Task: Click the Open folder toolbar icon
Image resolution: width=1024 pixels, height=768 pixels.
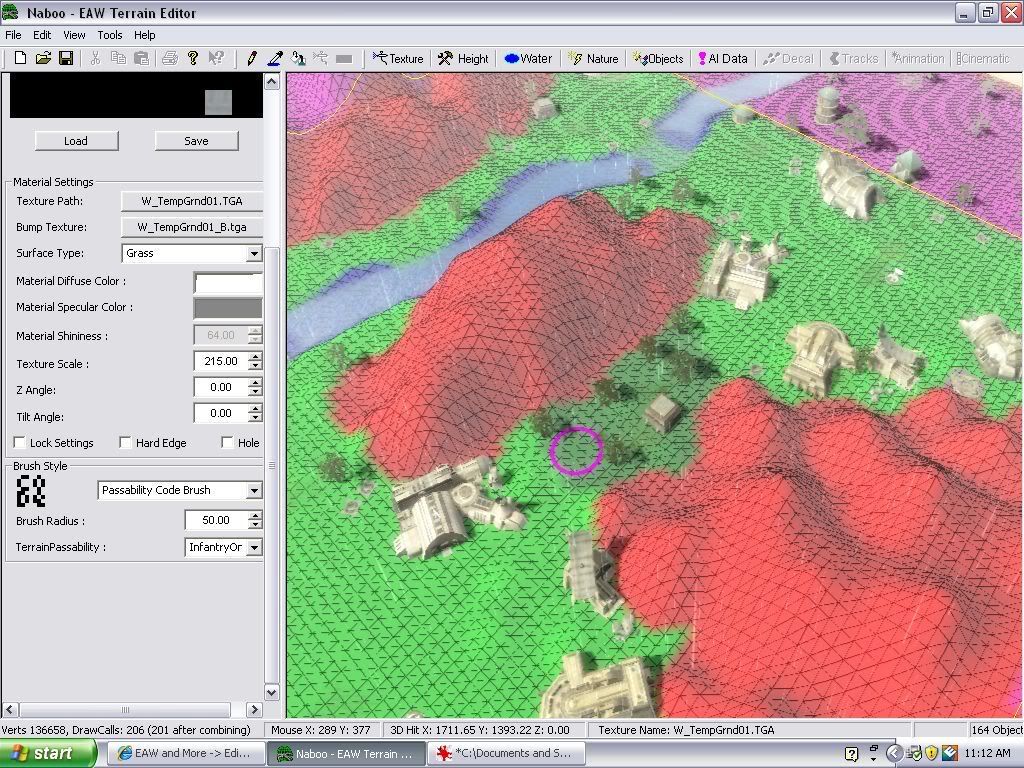Action: 43,58
